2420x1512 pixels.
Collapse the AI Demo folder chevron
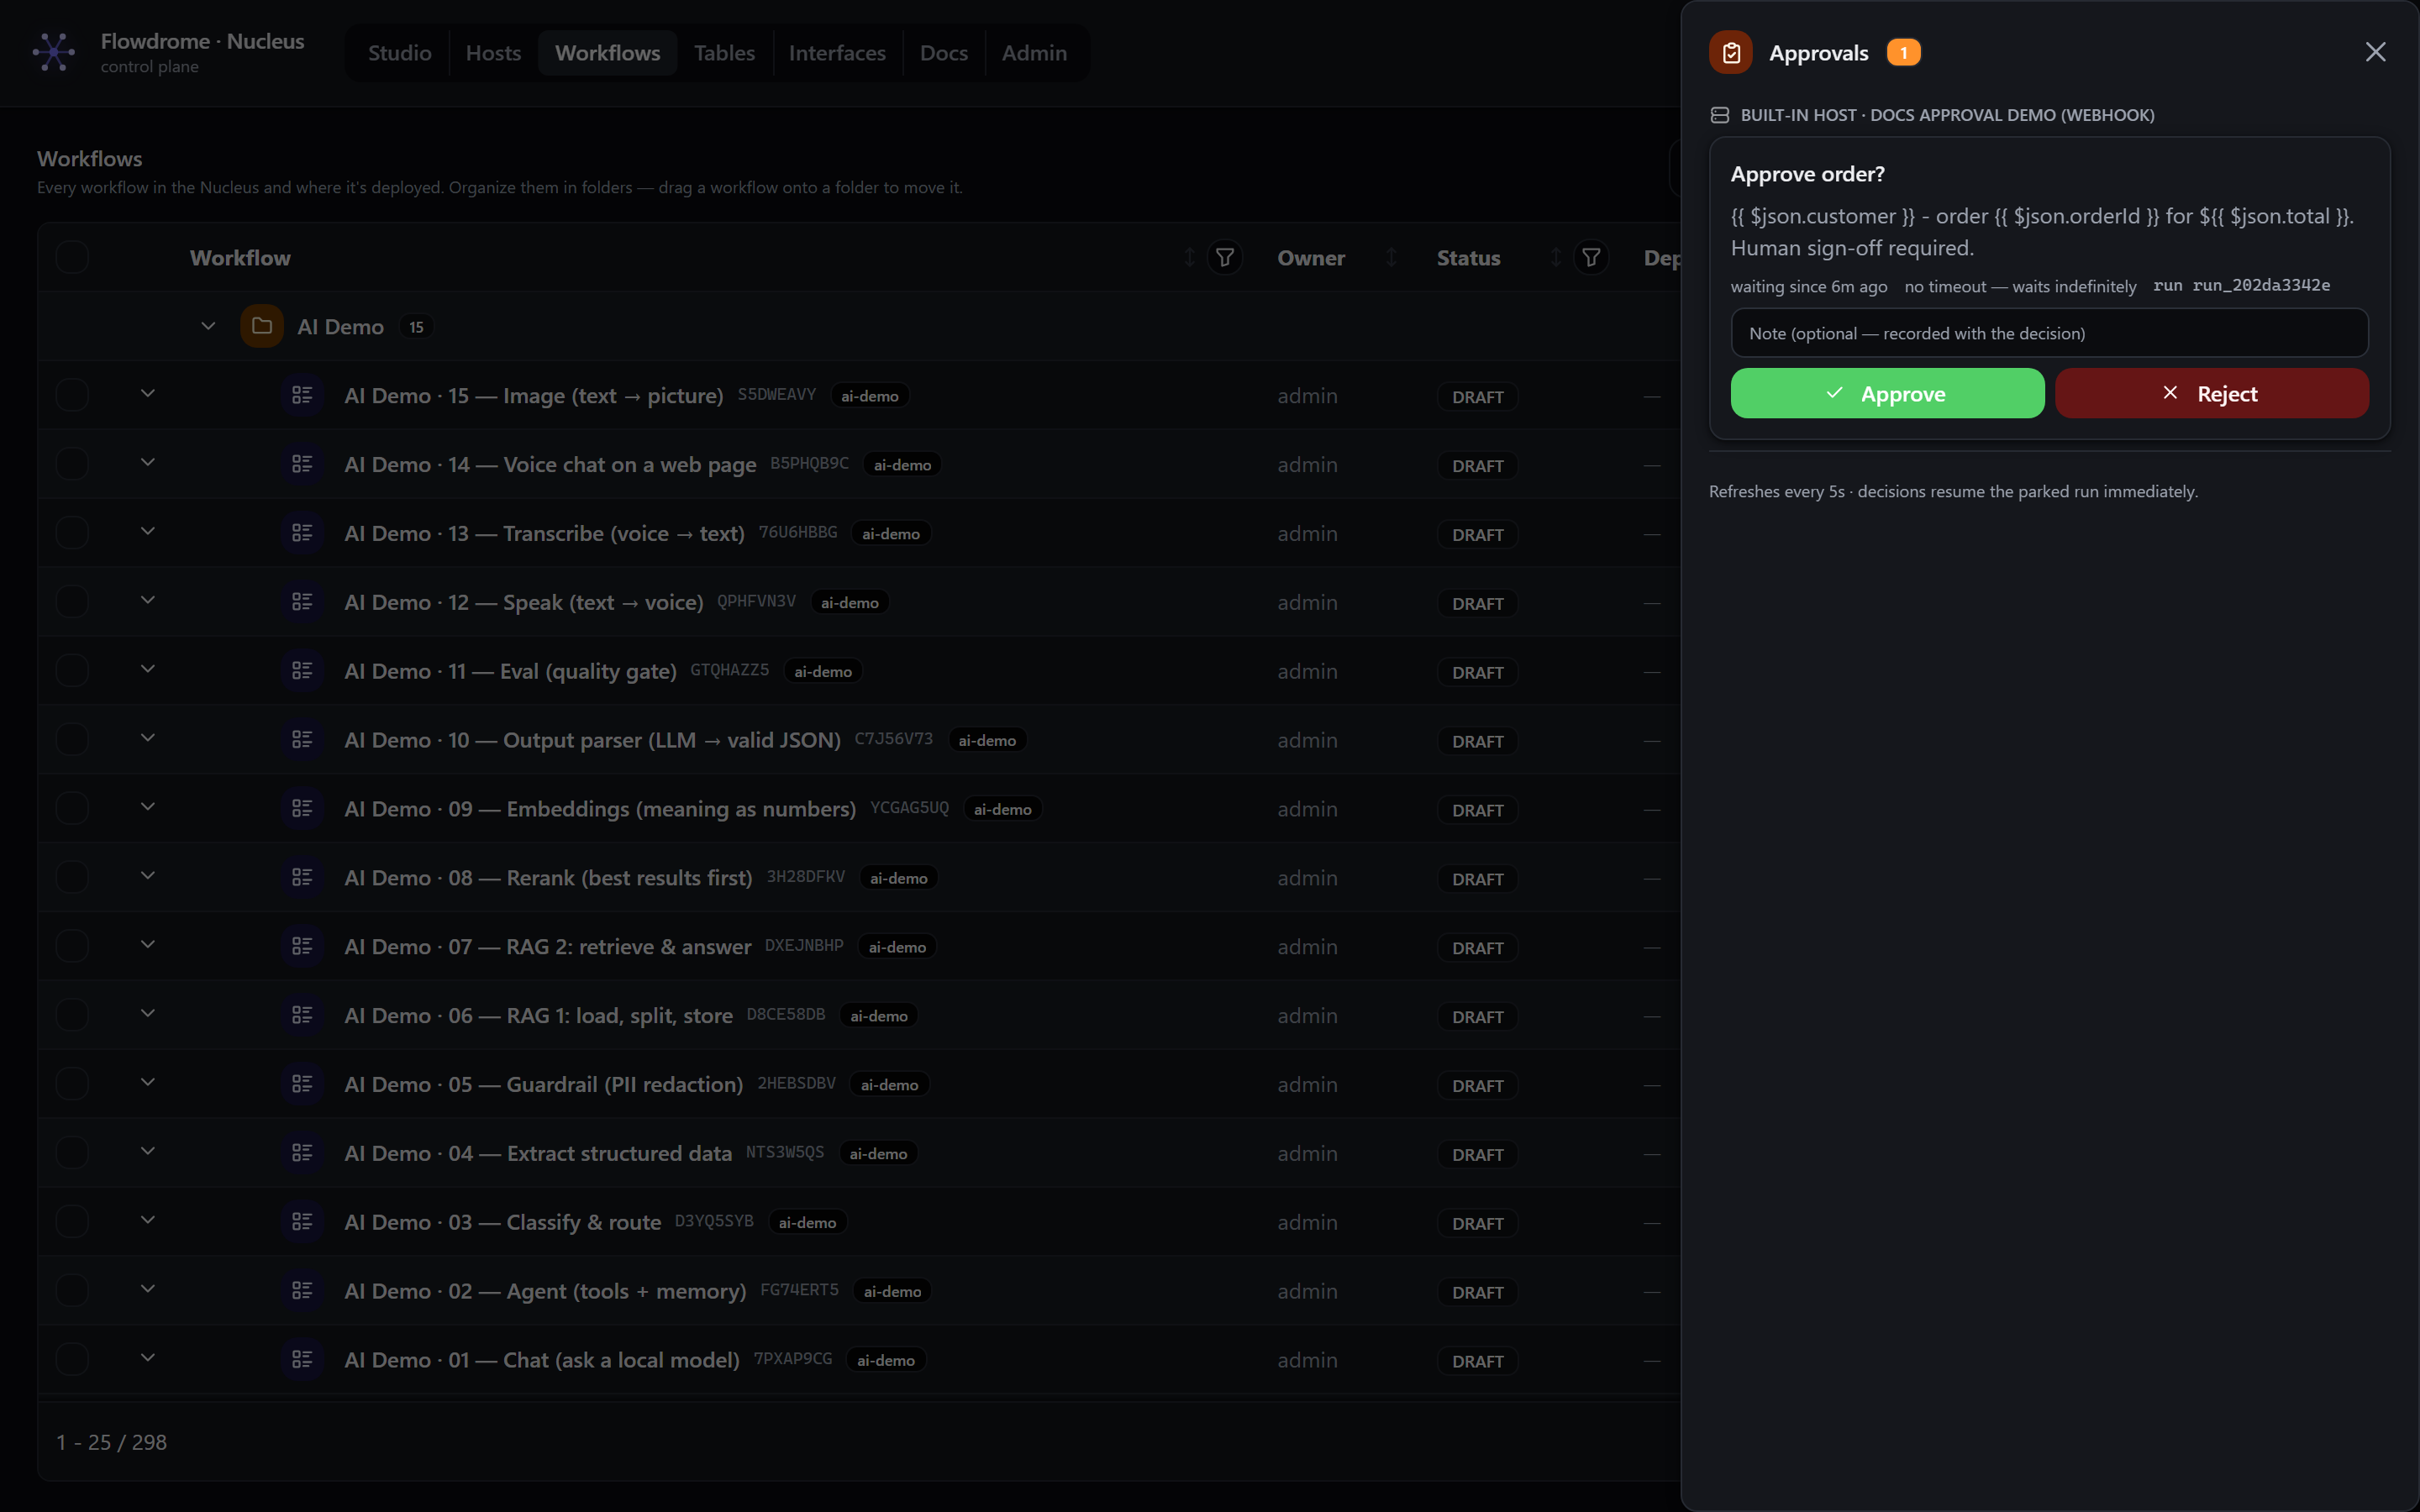pyautogui.click(x=208, y=326)
